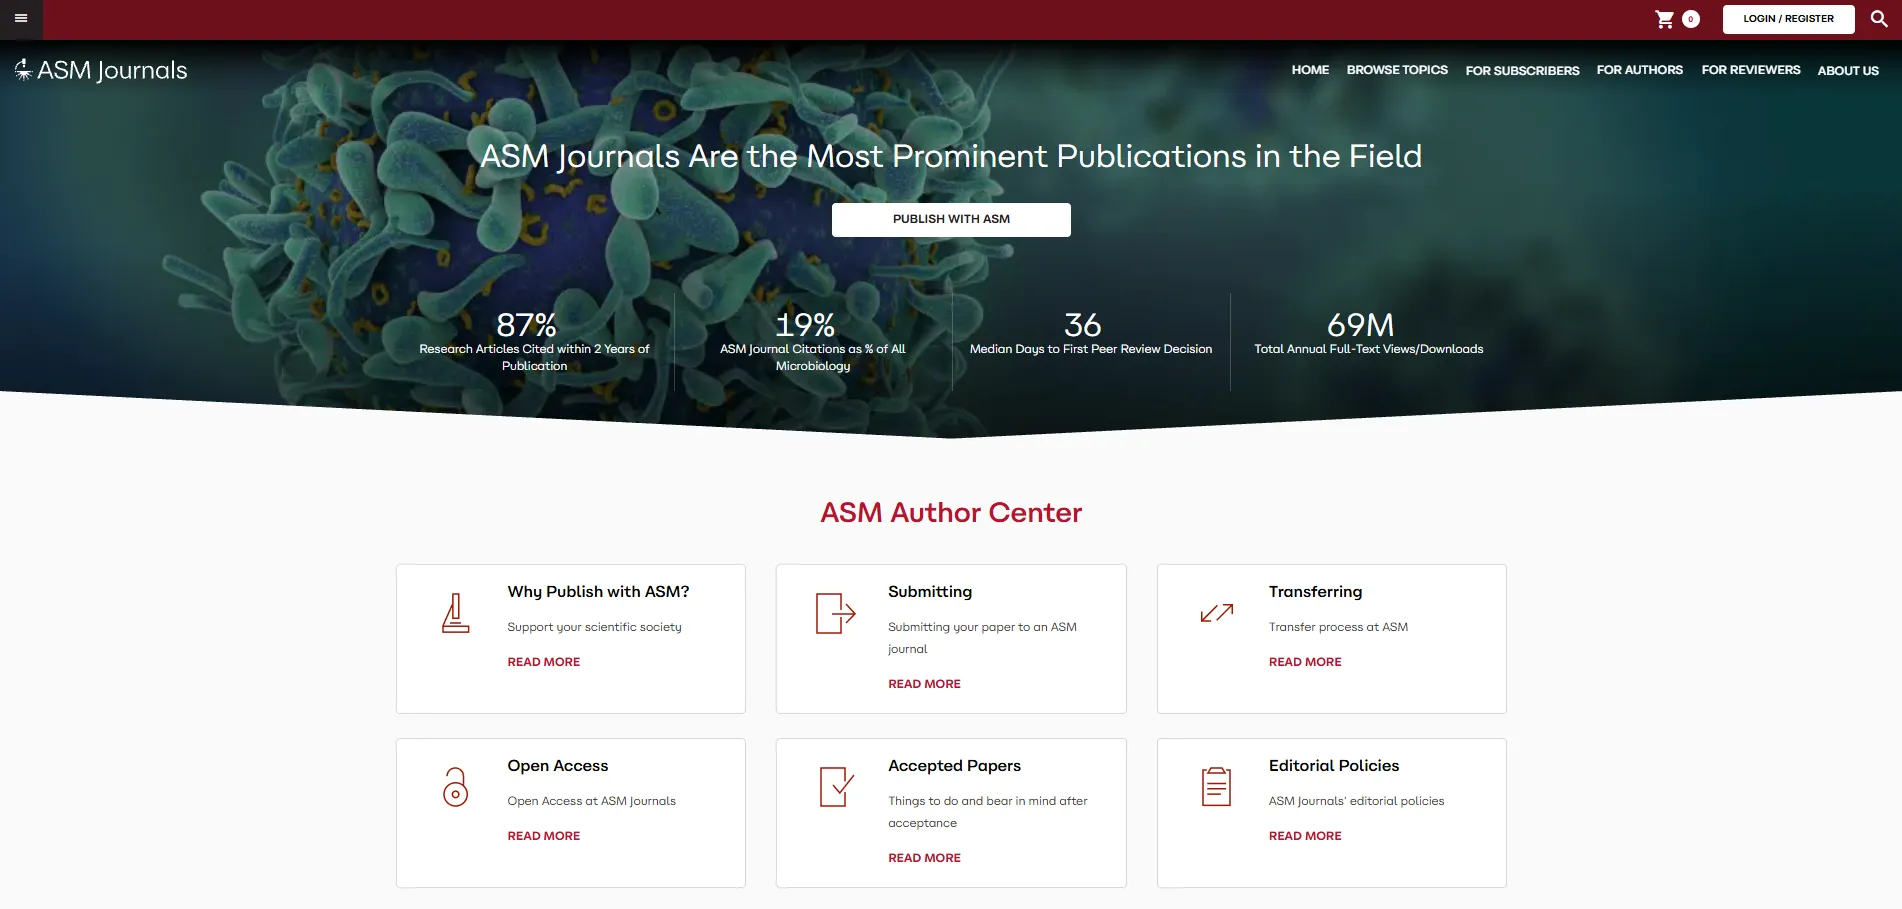Click the Why Publish with ASM? heading
This screenshot has height=909, width=1902.
tap(598, 592)
